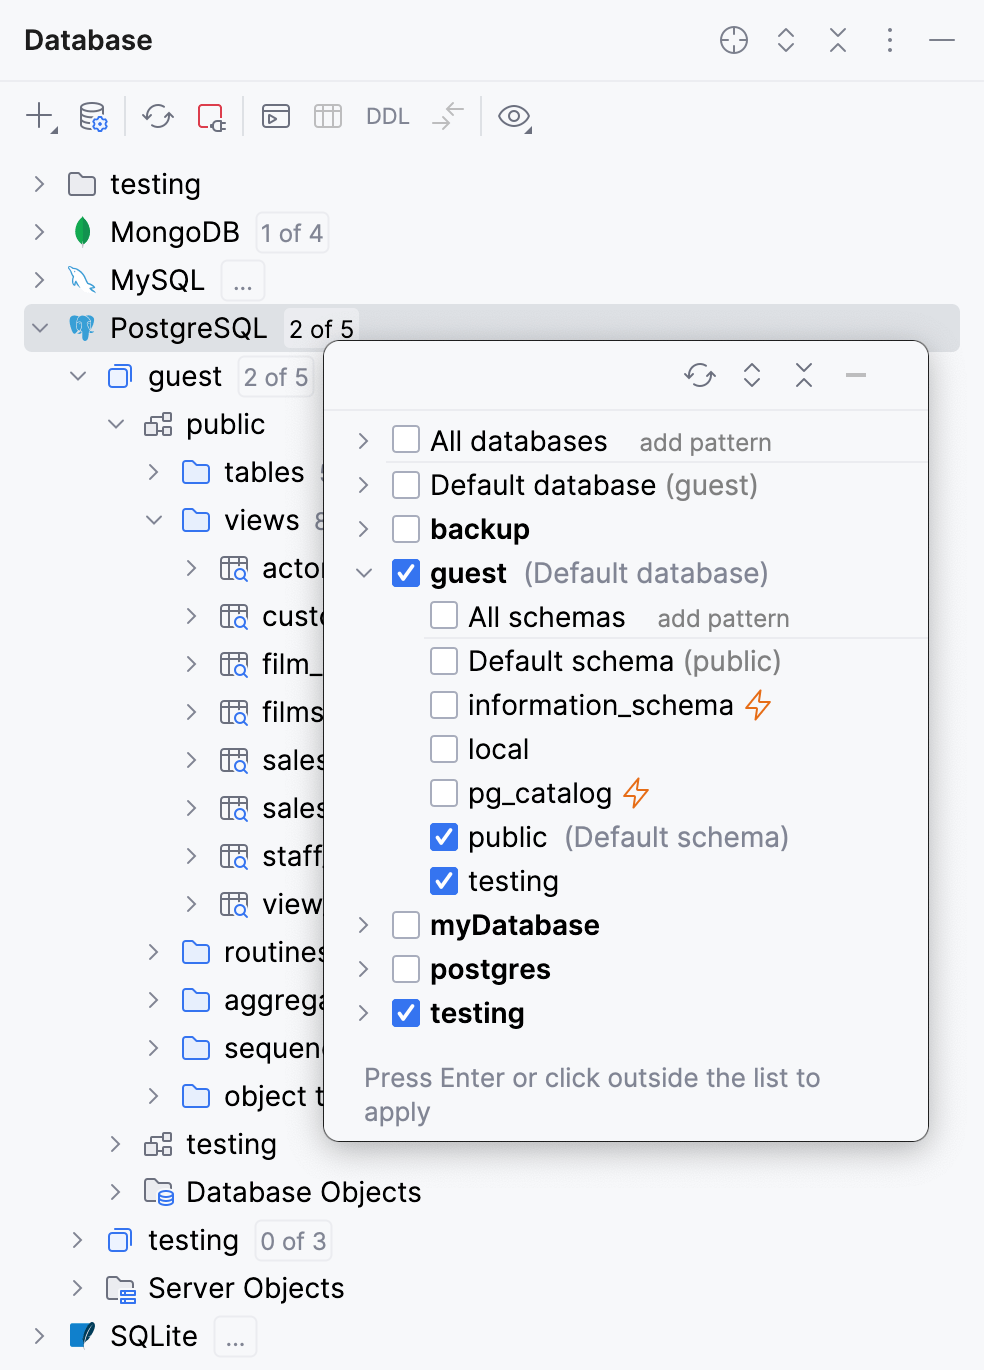This screenshot has height=1370, width=984.
Task: Click add pattern next to All schemas
Action: (x=723, y=618)
